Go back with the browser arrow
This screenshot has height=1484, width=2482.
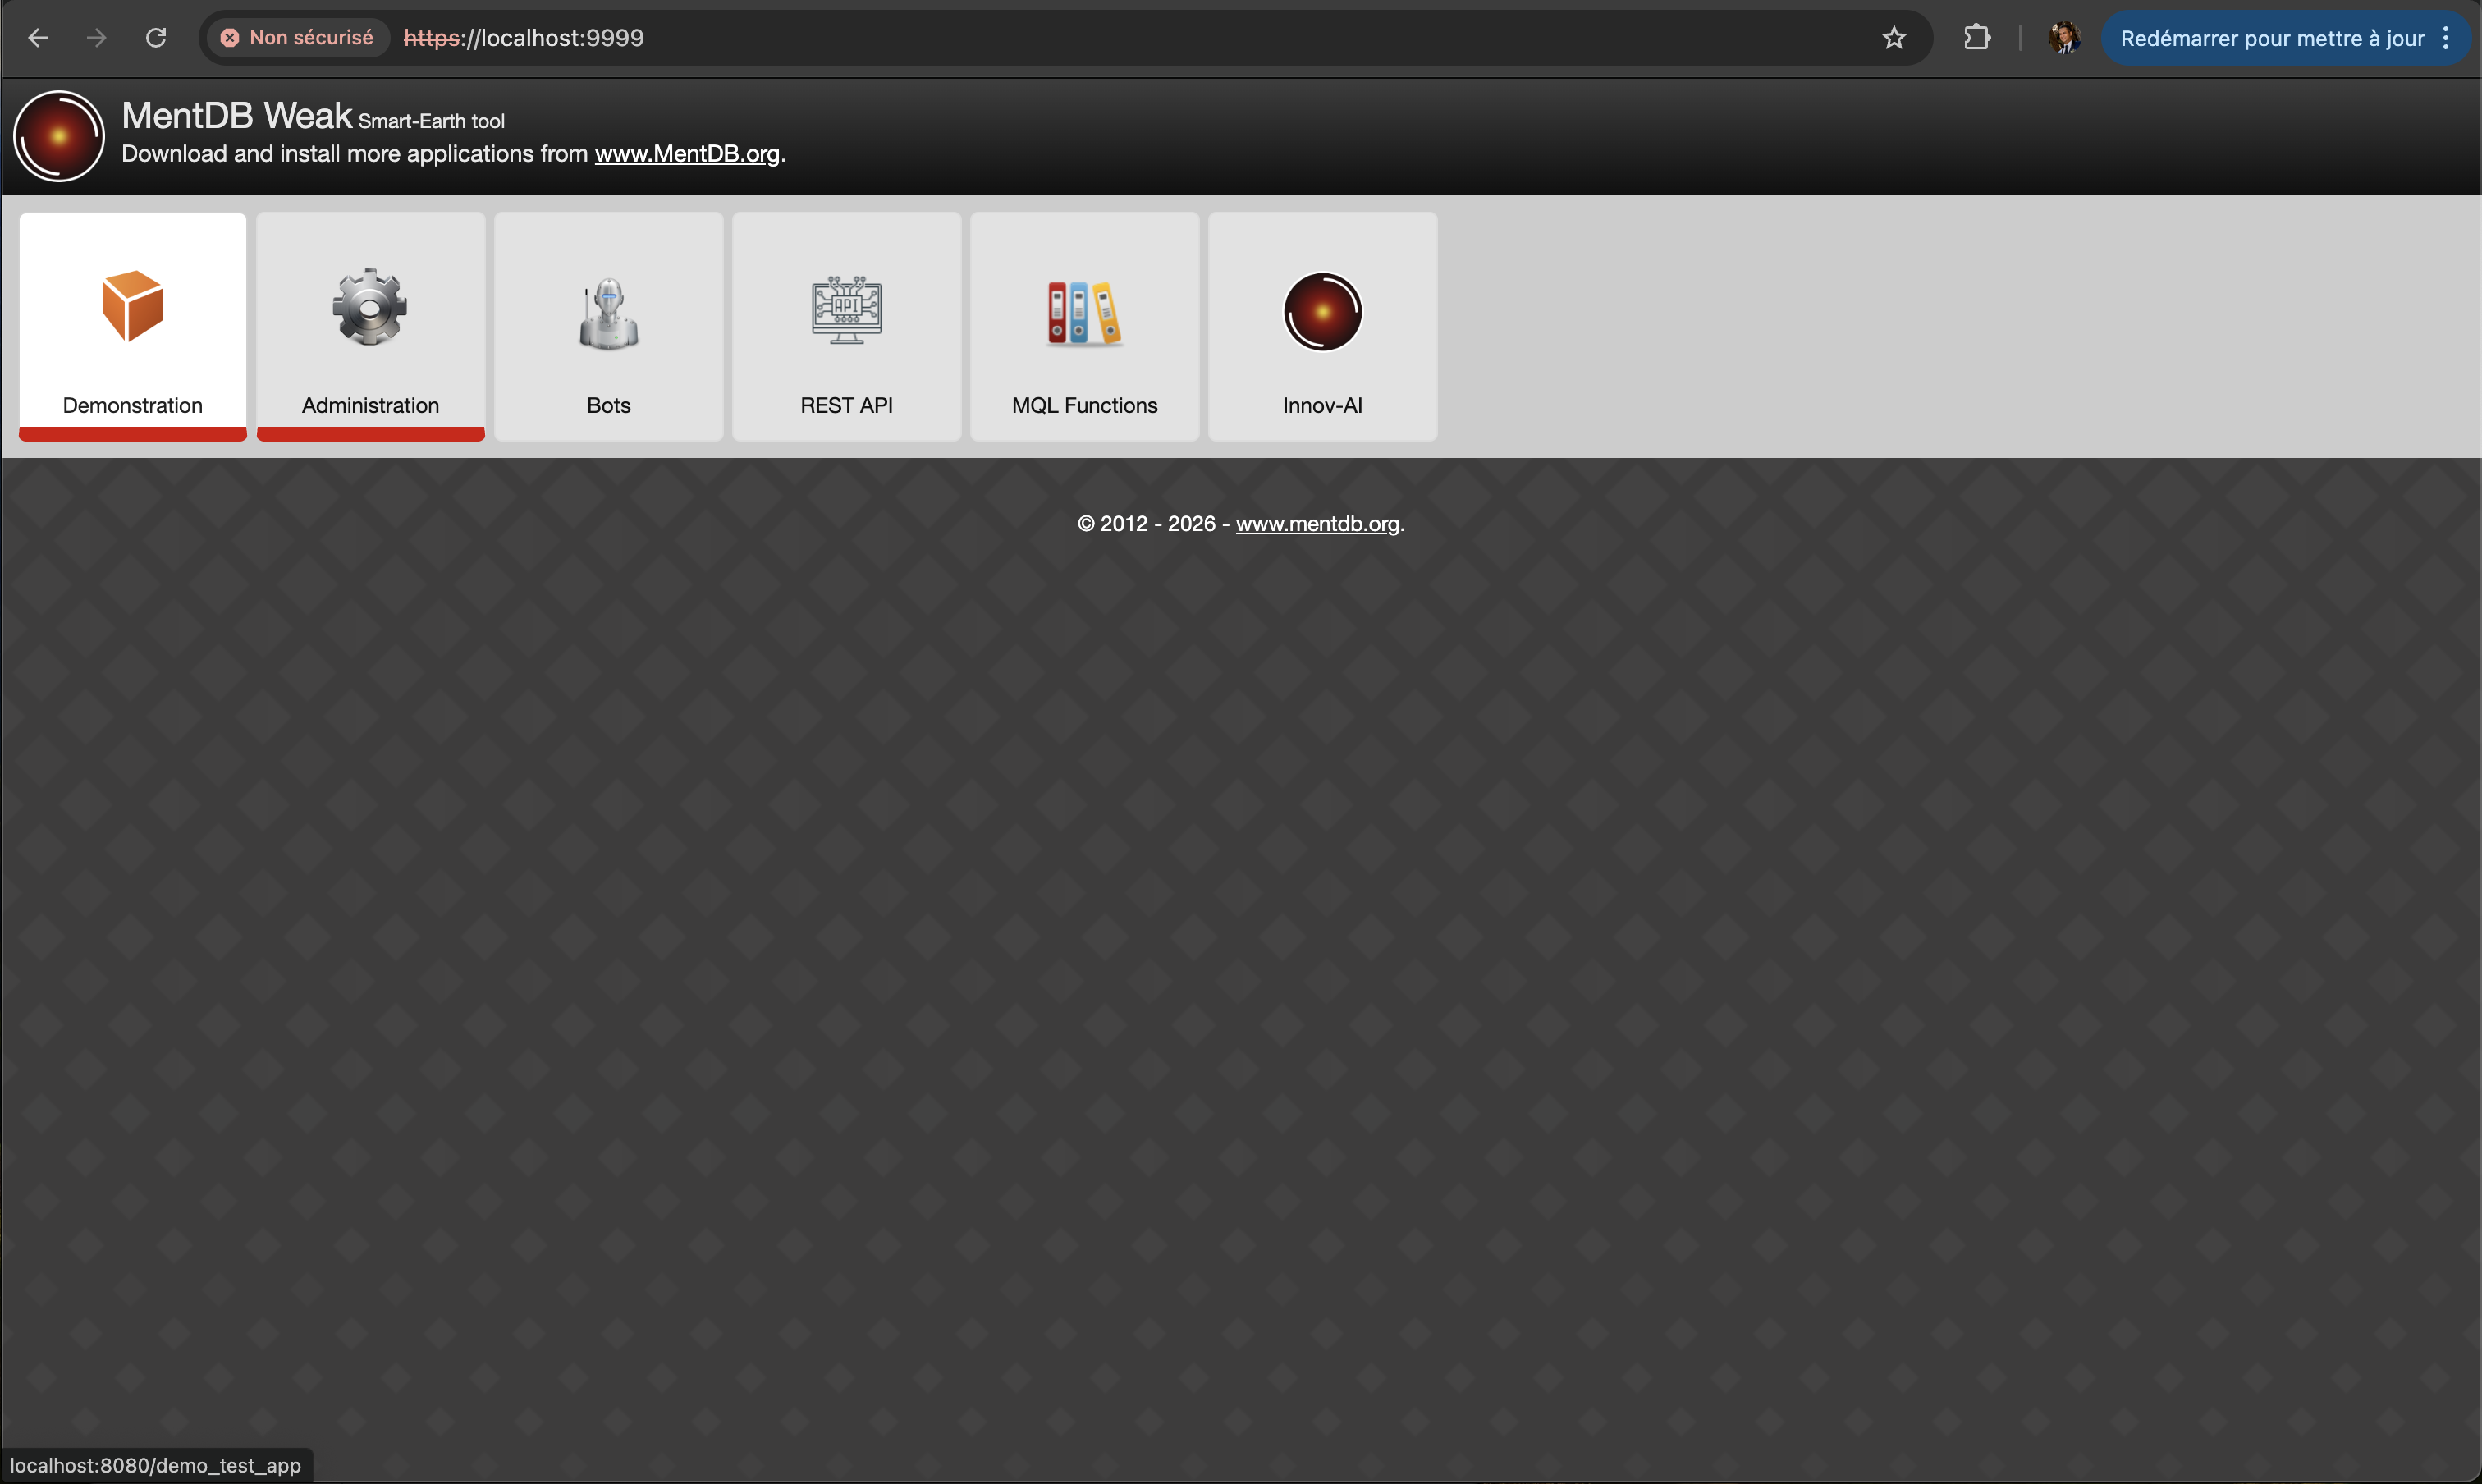tap(38, 38)
